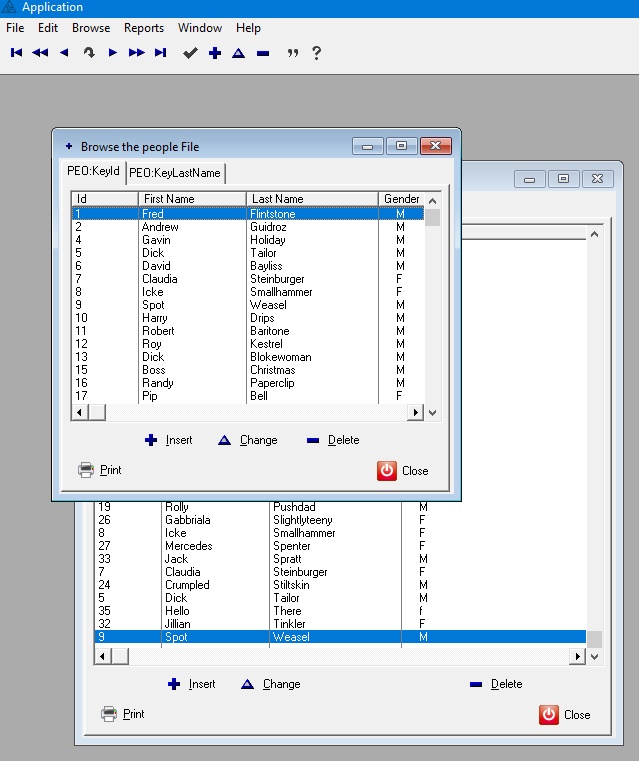
Task: Go to previous record toolbar arrow
Action: click(64, 53)
